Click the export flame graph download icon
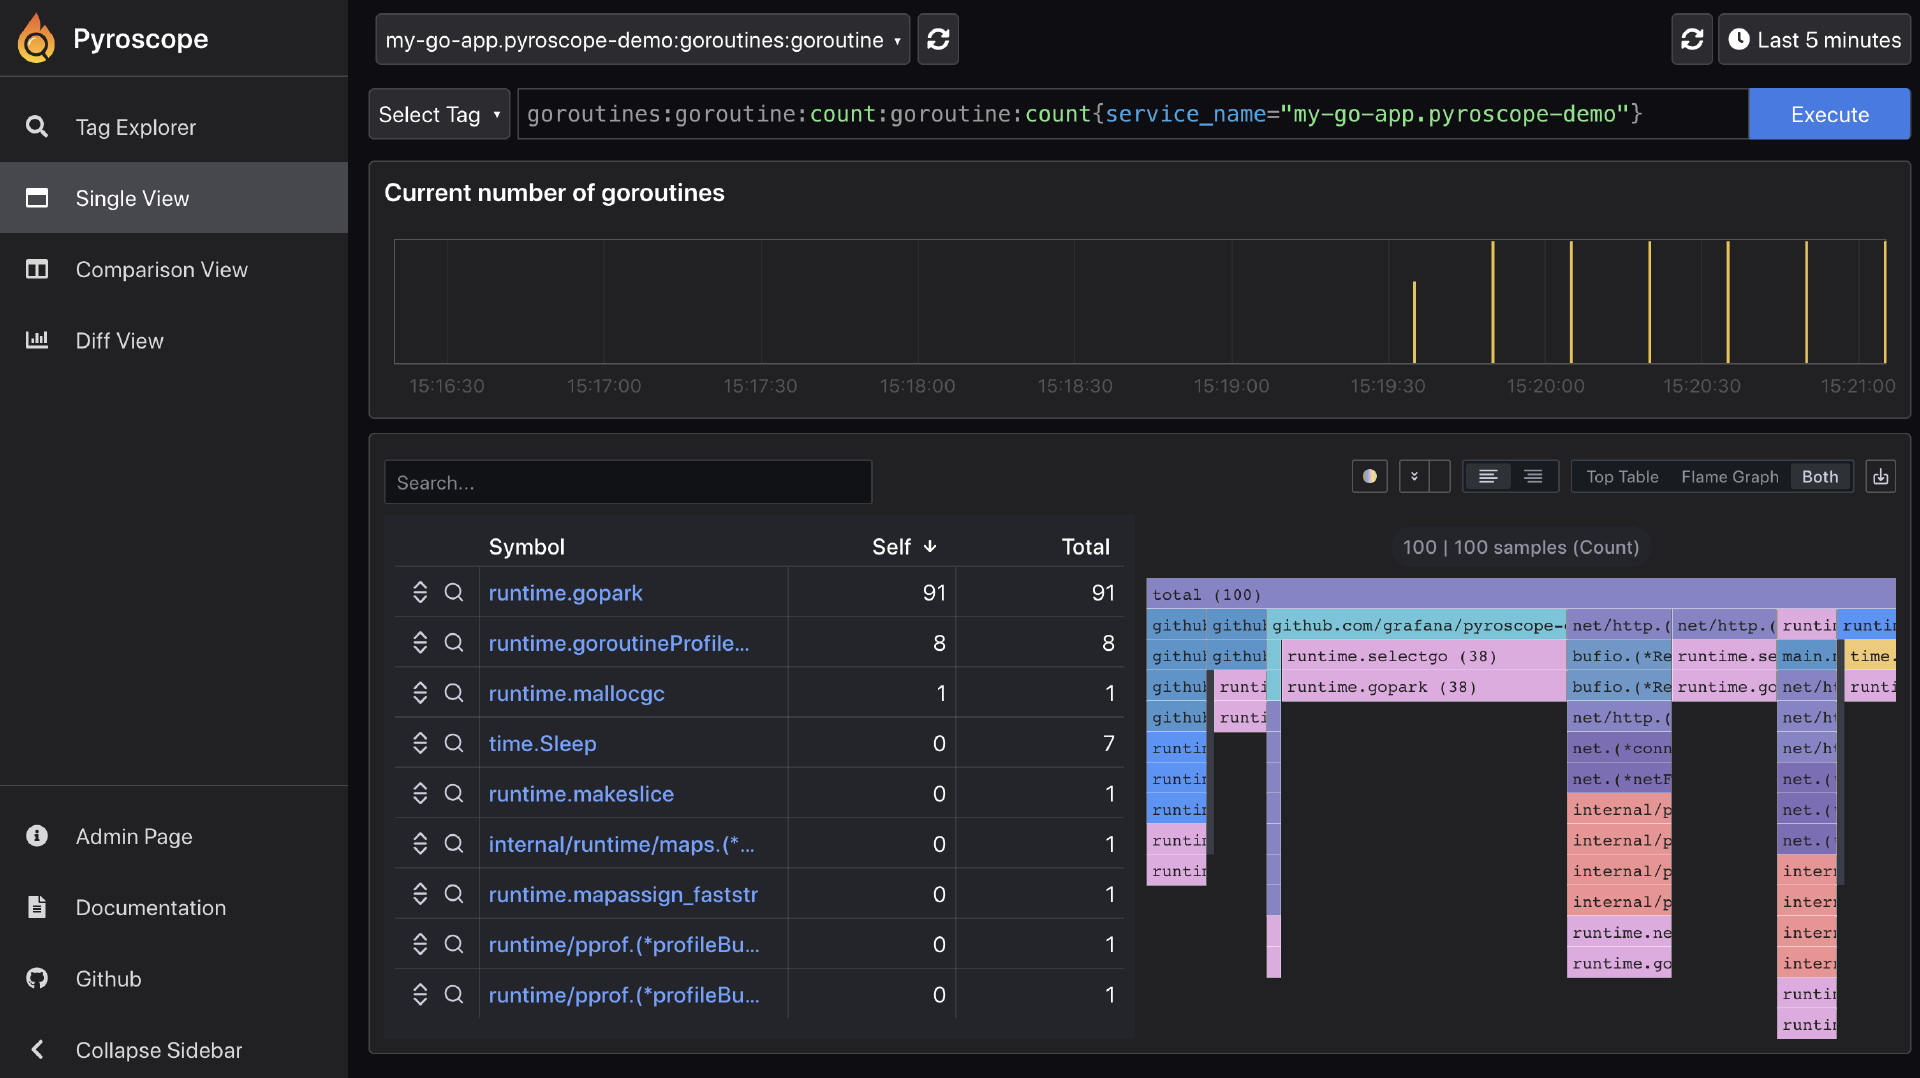The height and width of the screenshot is (1078, 1920). pos(1880,477)
